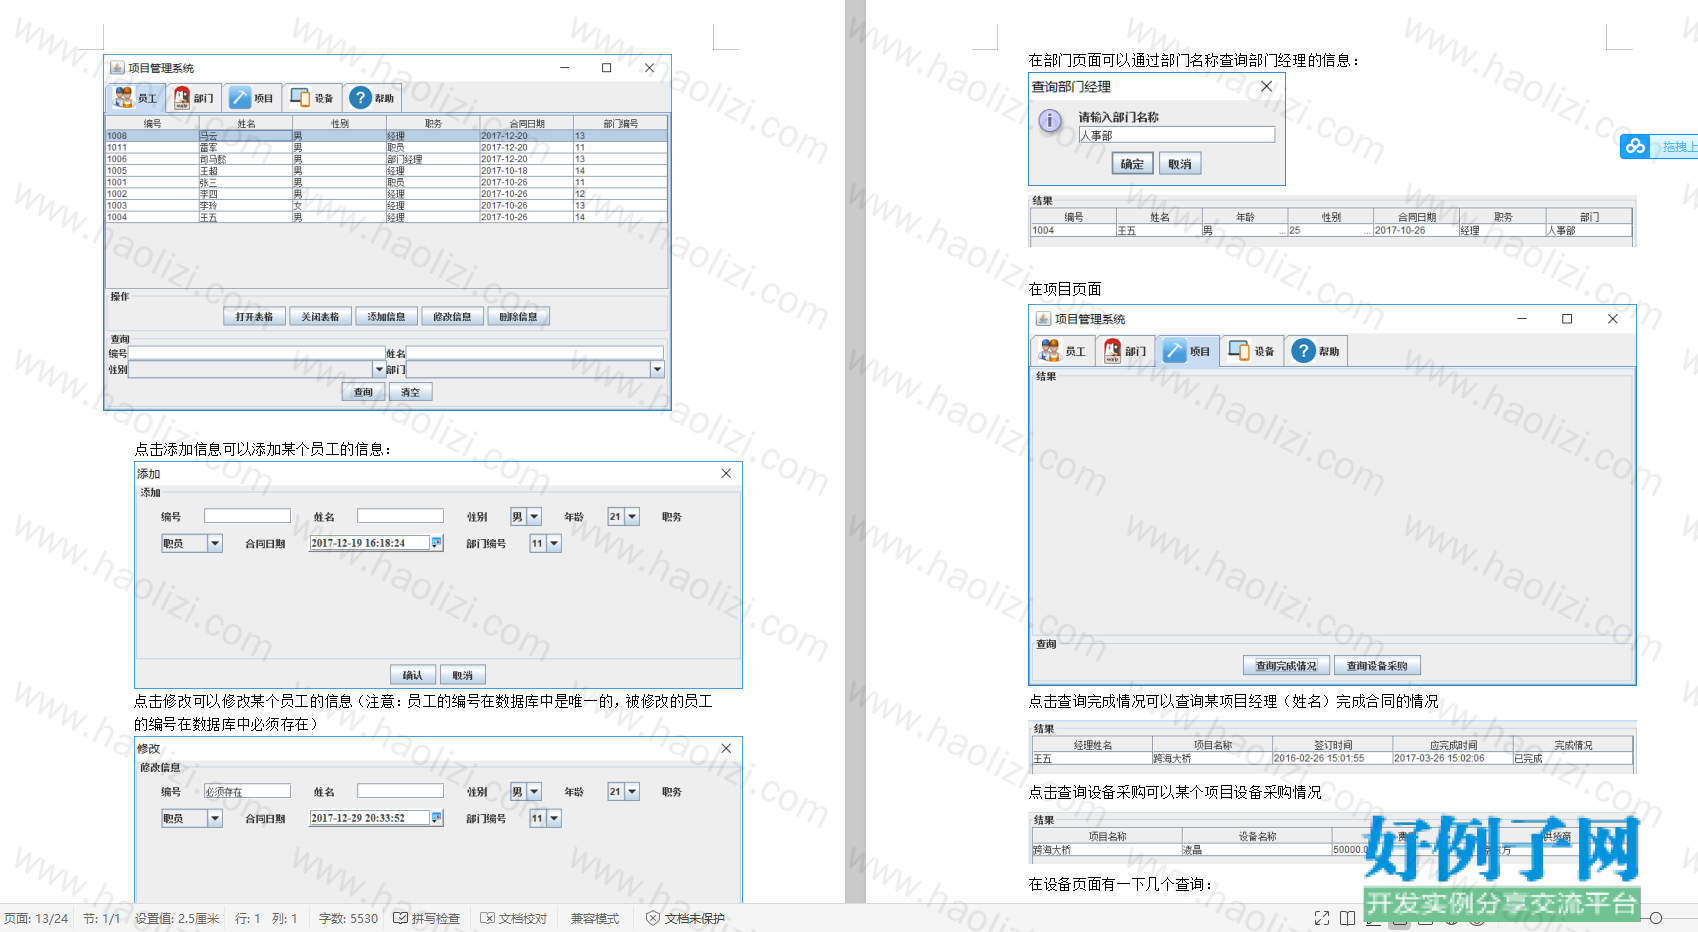The height and width of the screenshot is (932, 1698).
Task: Click the 关闭表格 button
Action: (320, 317)
